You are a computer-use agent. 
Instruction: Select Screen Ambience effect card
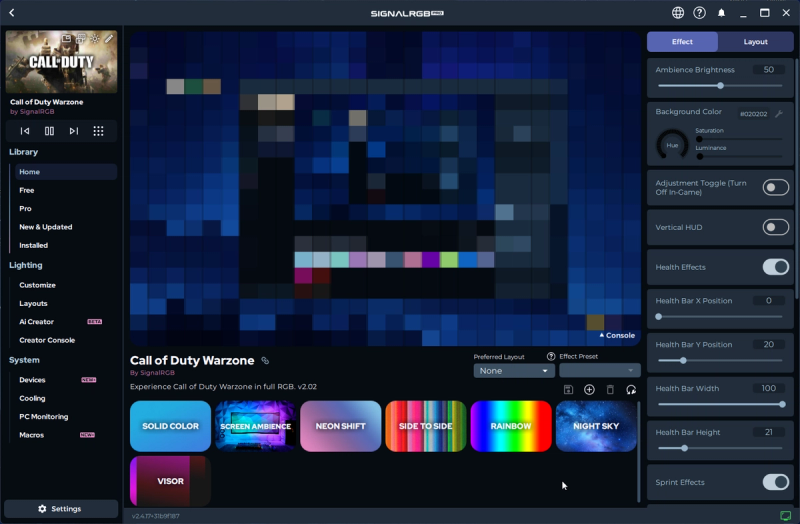coord(256,426)
